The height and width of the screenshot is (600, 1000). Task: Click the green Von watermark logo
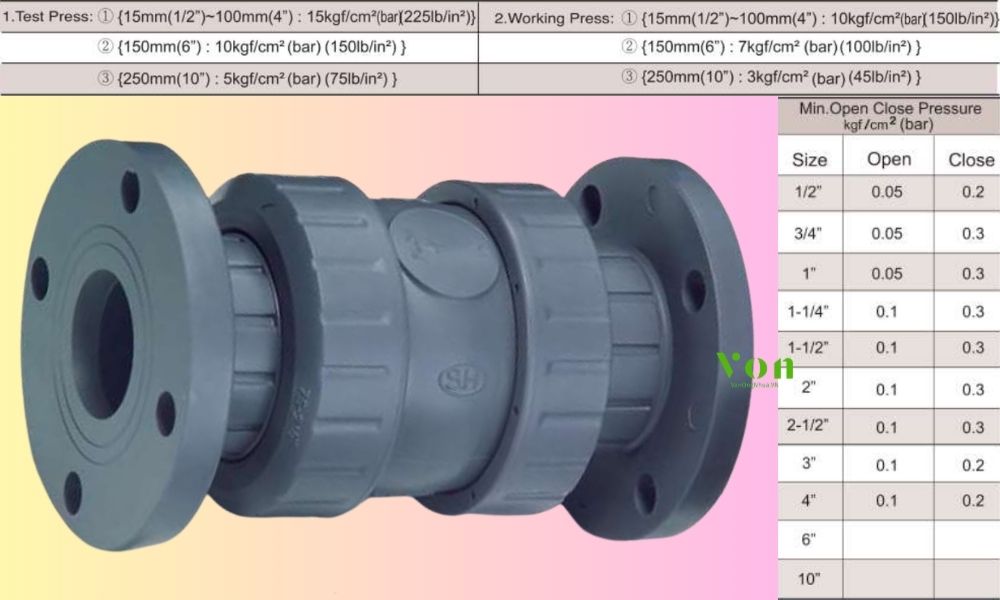[x=750, y=368]
